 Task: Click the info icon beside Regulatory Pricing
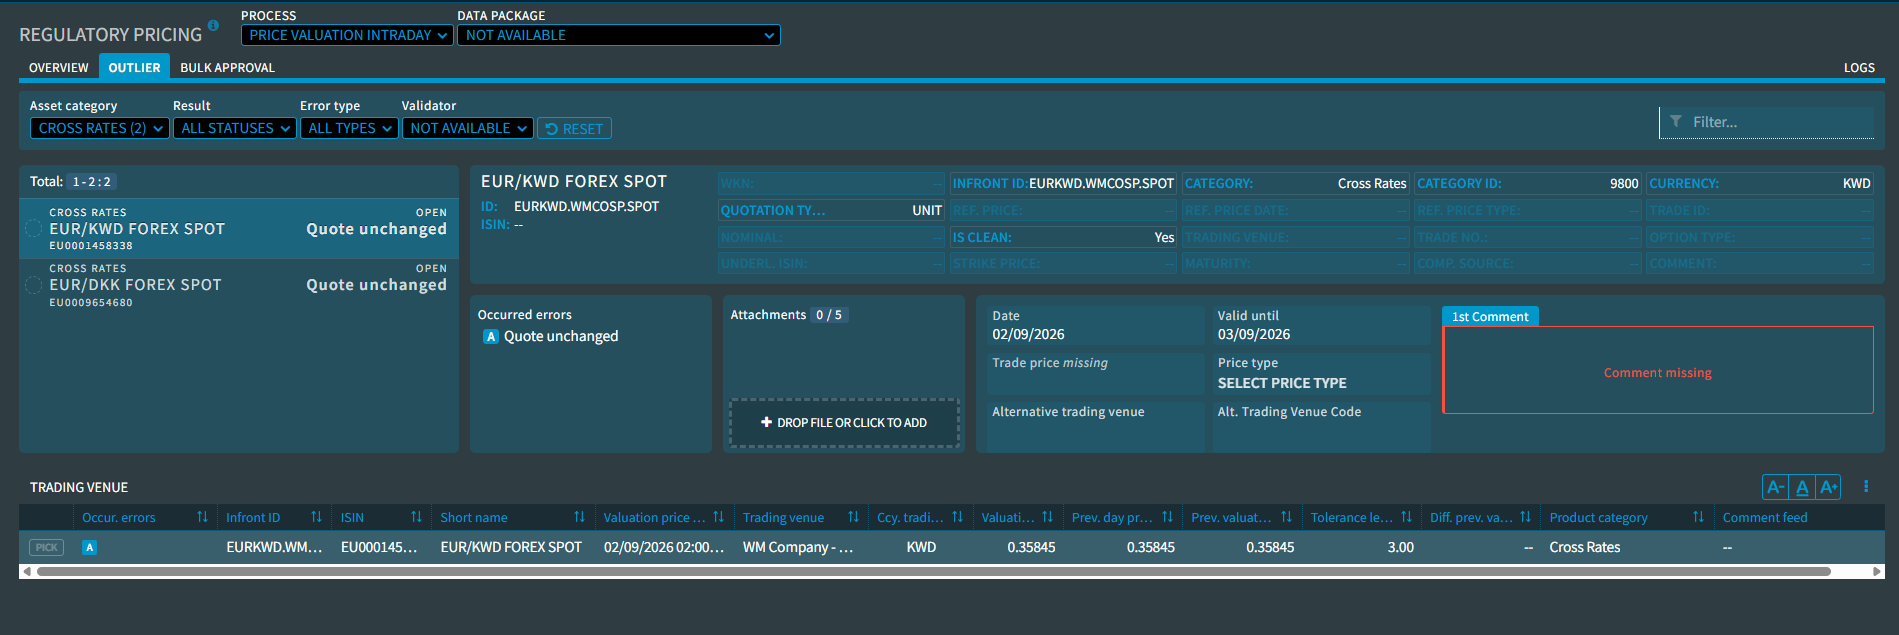213,25
